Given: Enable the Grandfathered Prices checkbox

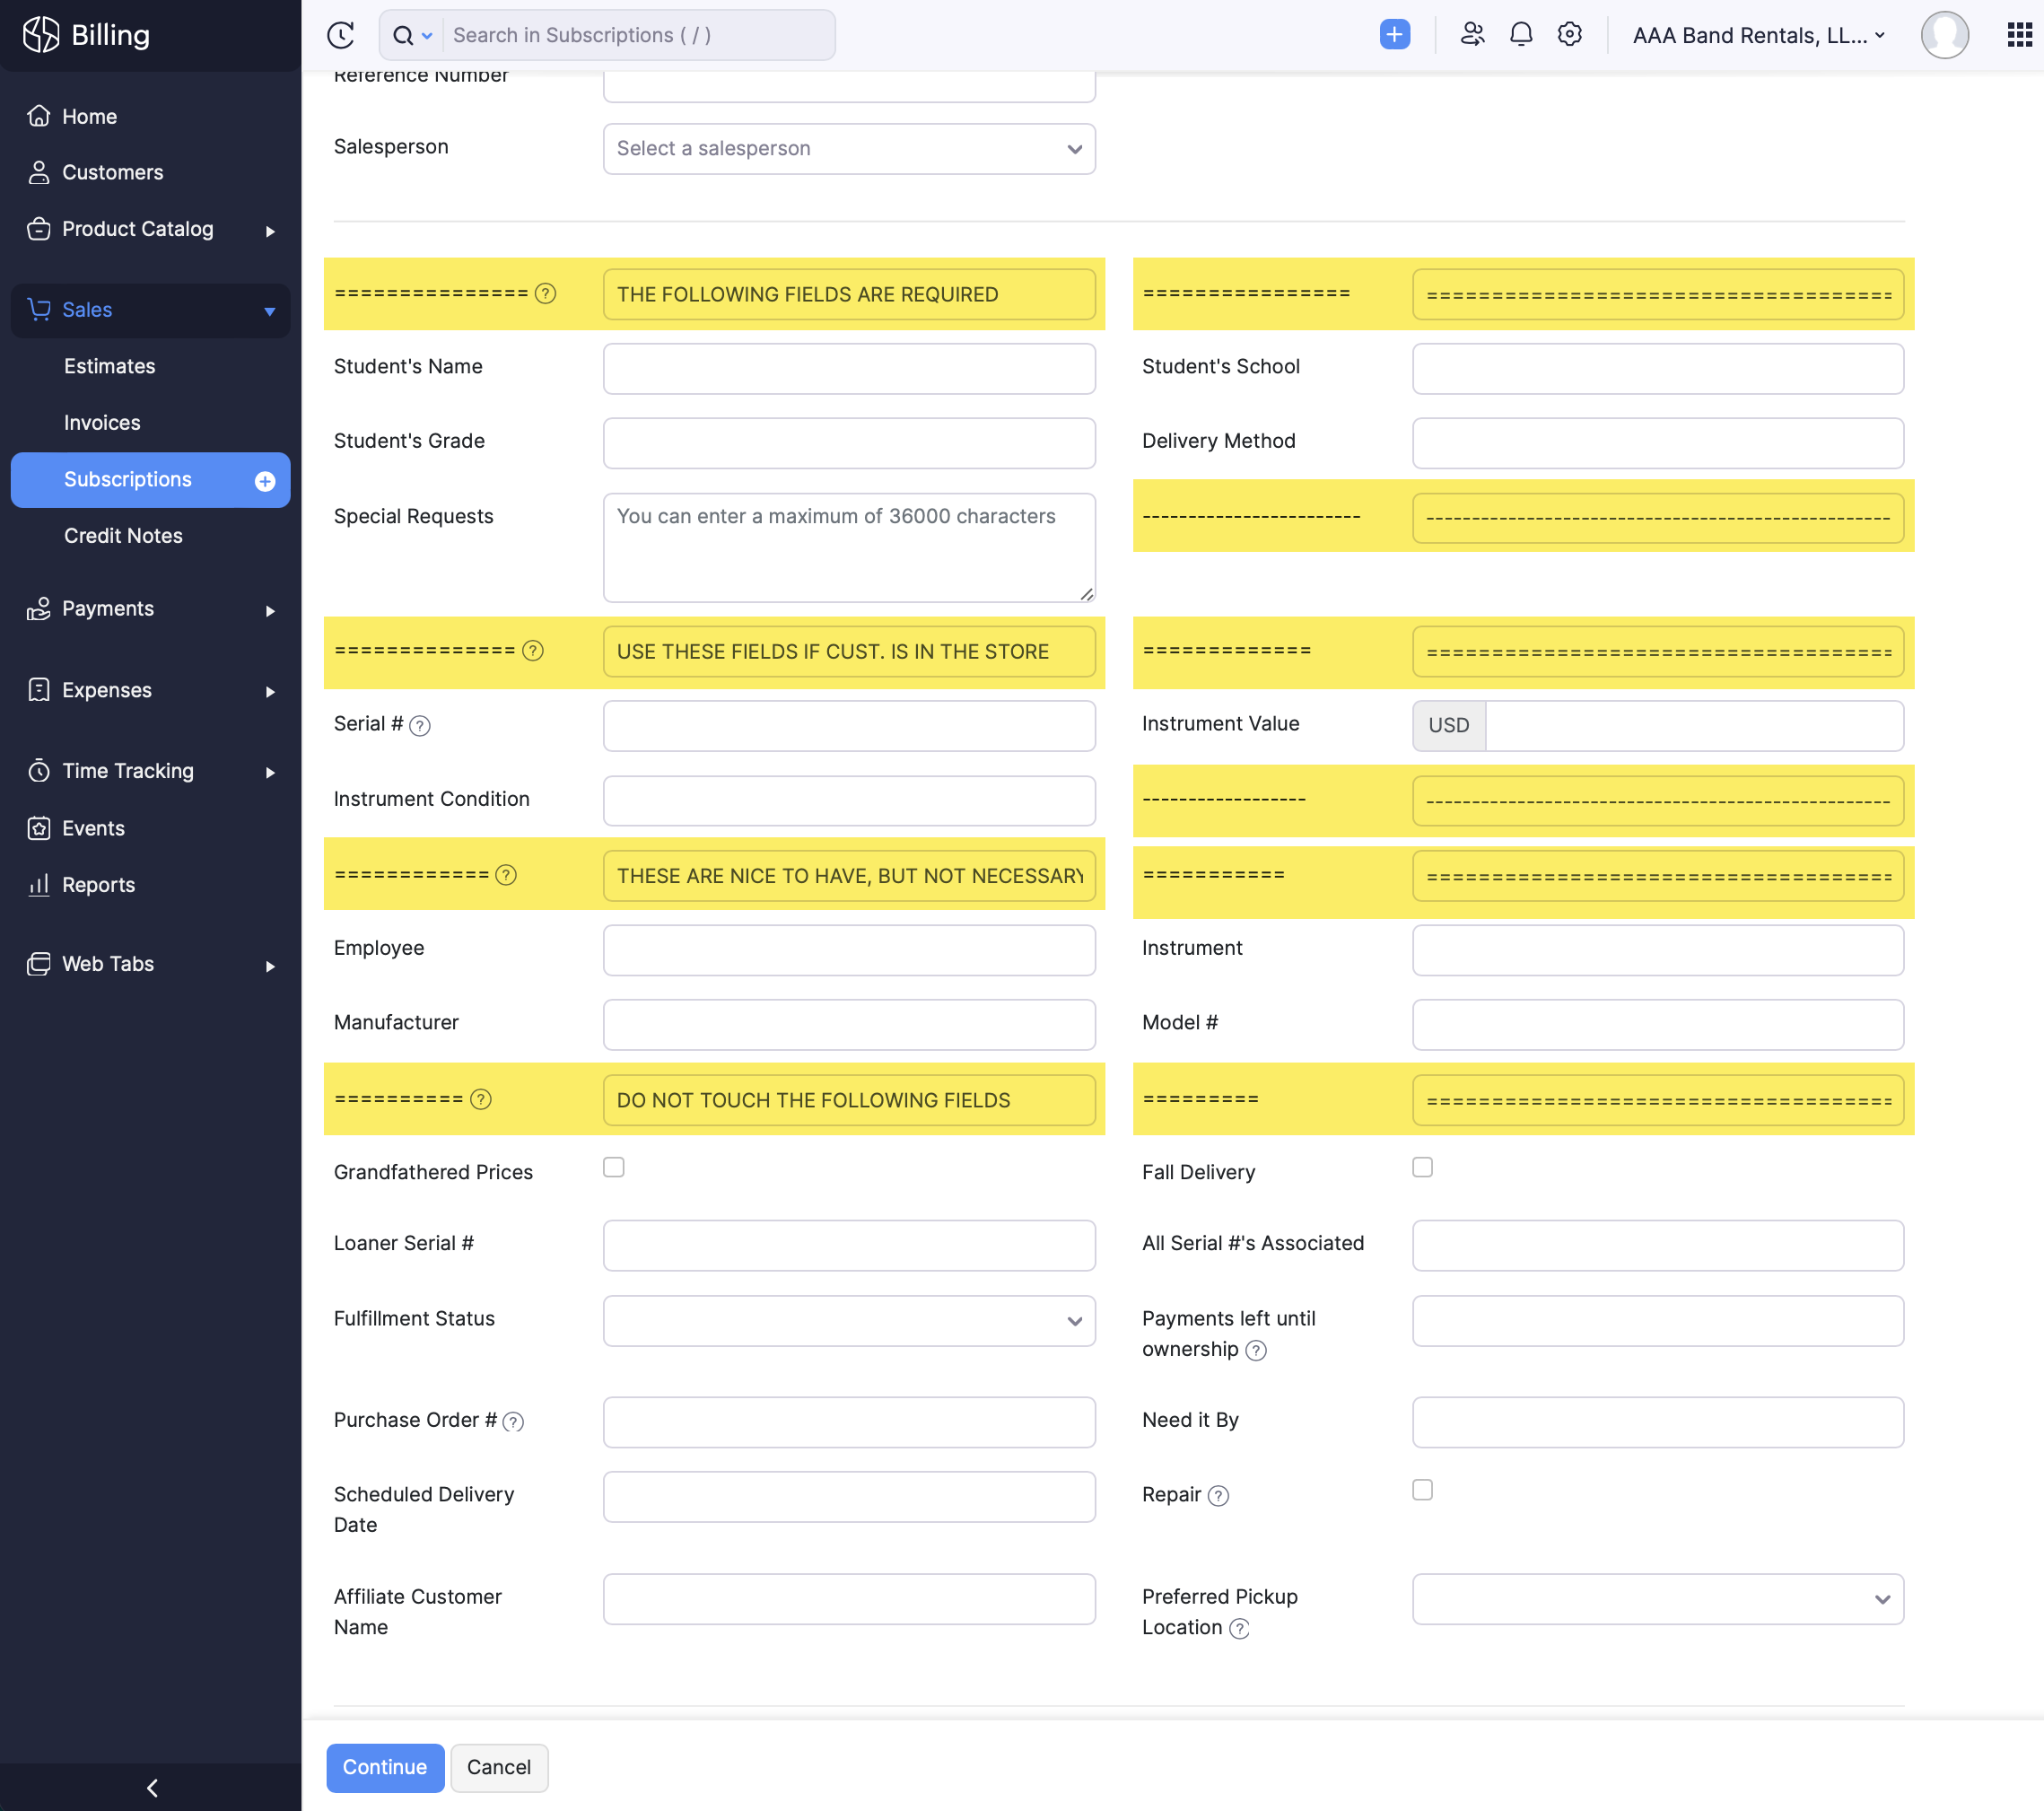Looking at the screenshot, I should pyautogui.click(x=614, y=1167).
